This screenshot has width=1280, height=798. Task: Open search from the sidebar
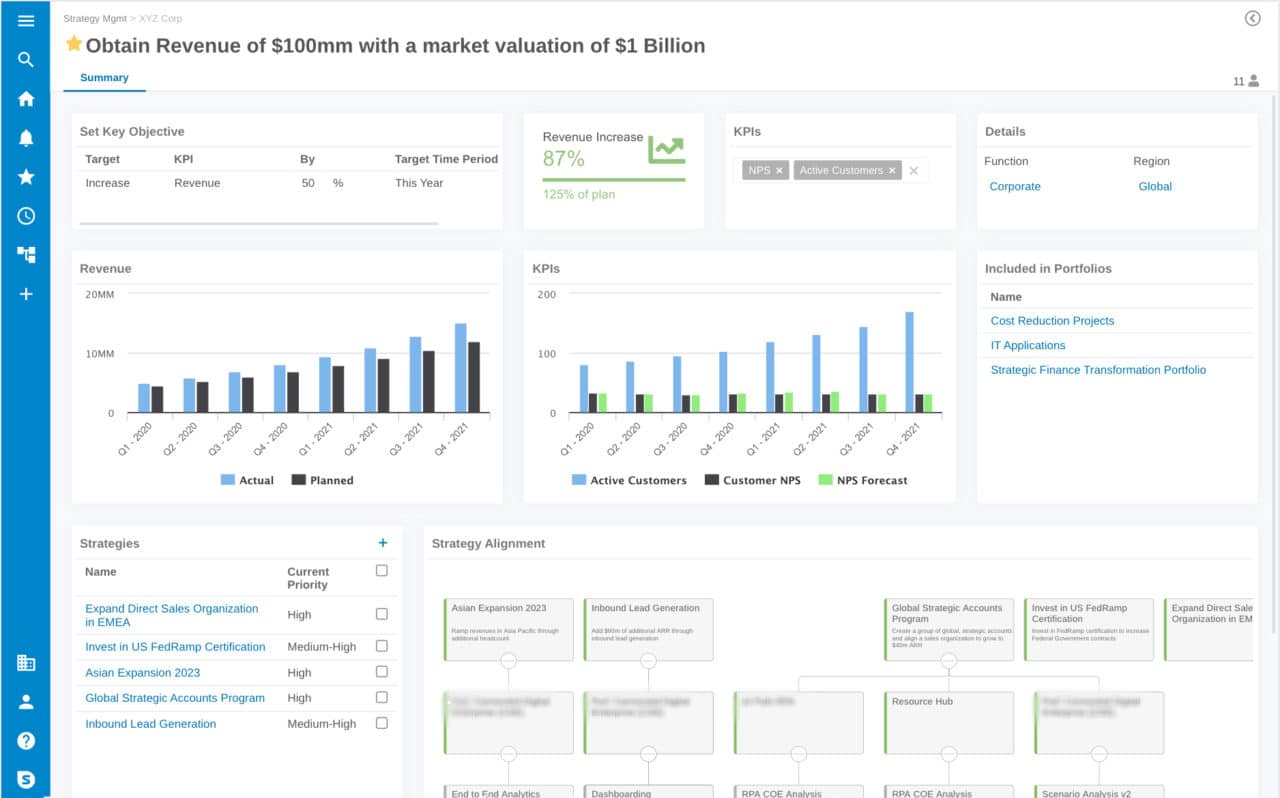[x=26, y=59]
